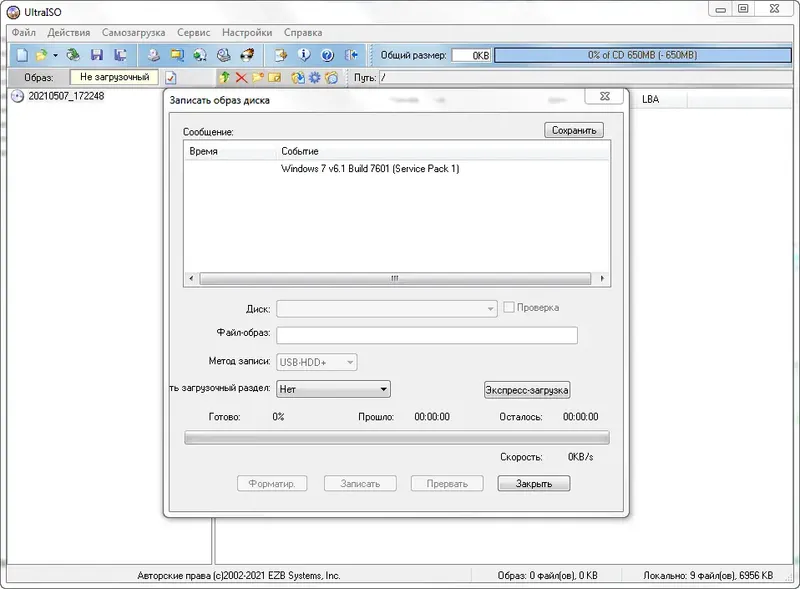Click the Общий размер 0KB field
This screenshot has width=800, height=589.
[x=471, y=55]
